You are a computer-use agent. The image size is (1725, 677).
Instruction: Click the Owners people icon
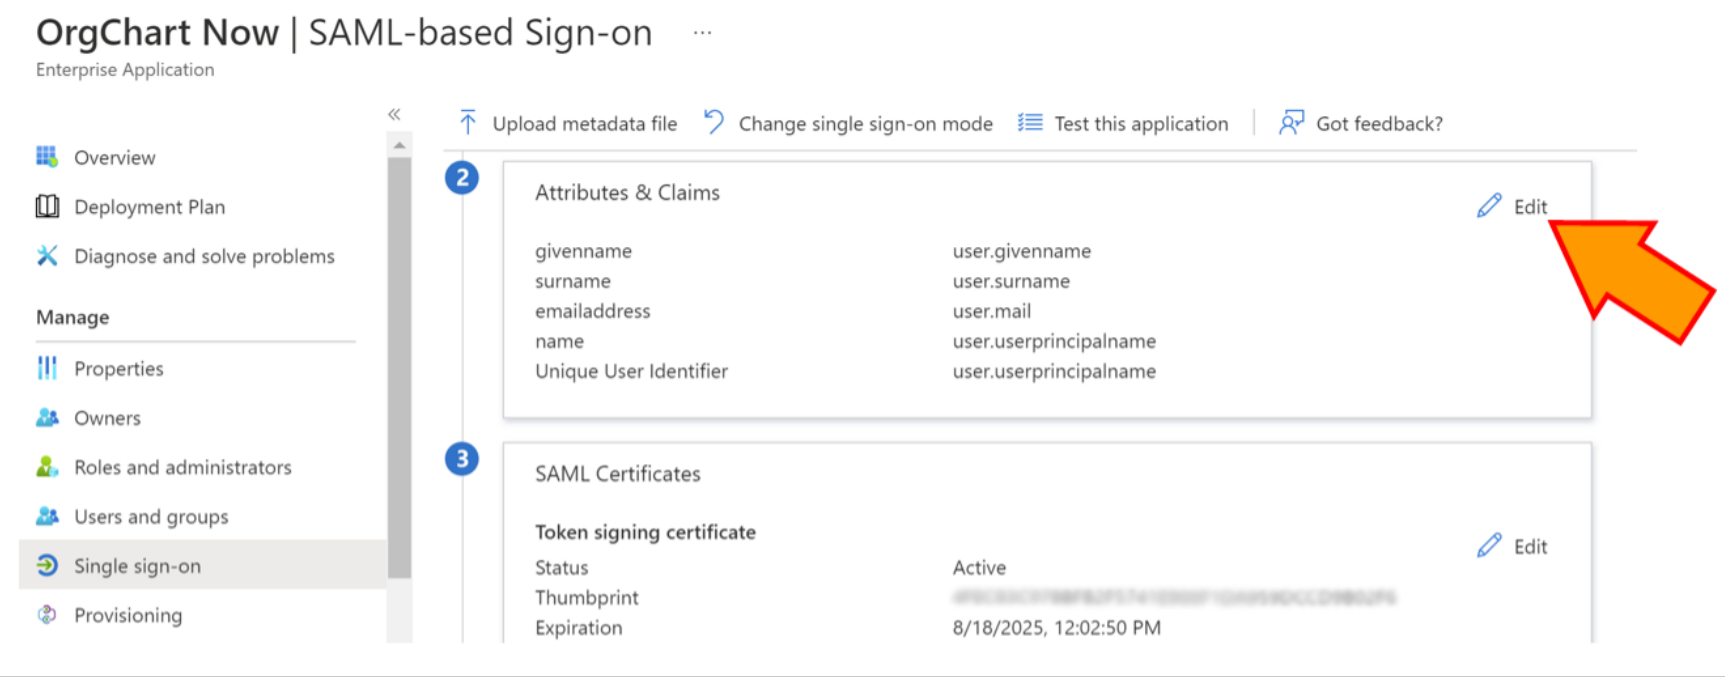47,418
